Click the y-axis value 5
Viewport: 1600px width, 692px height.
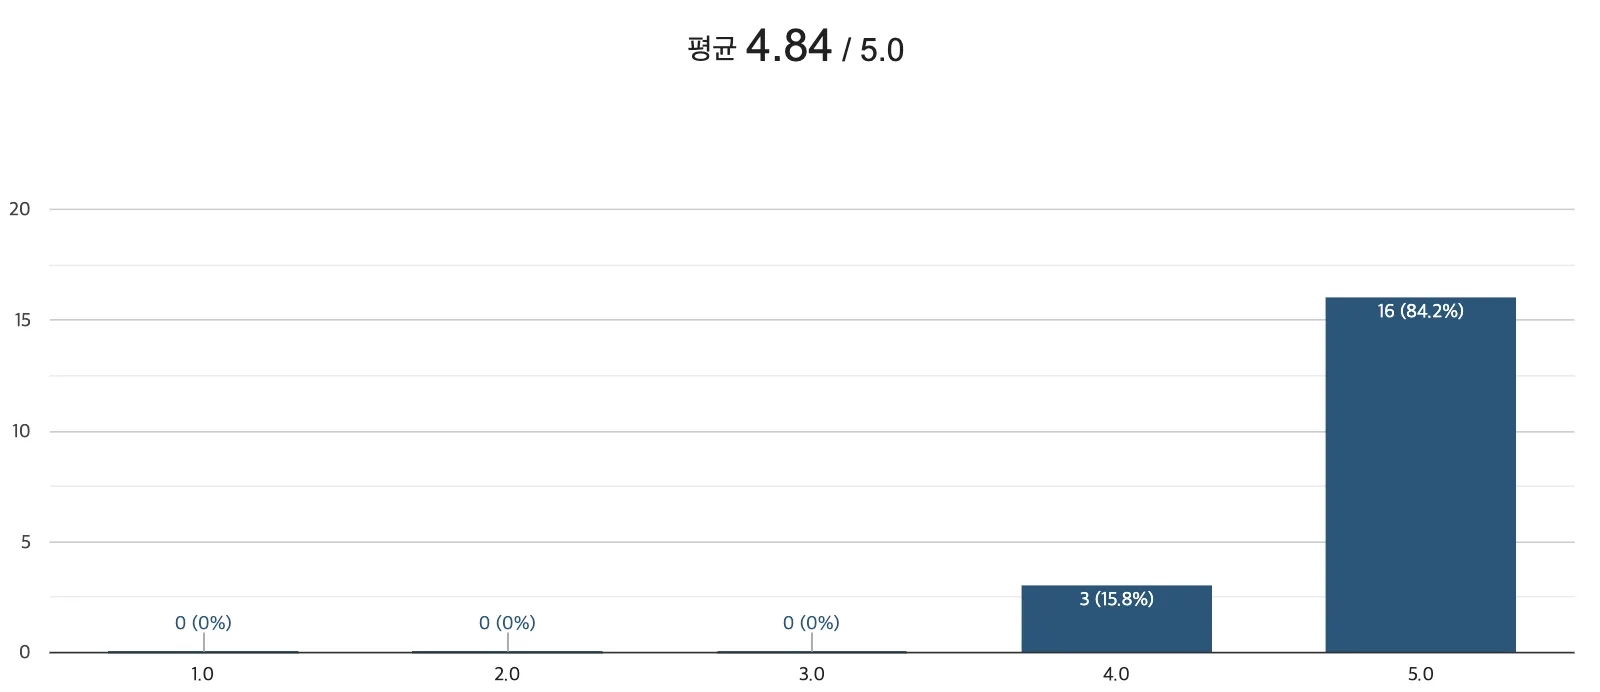pyautogui.click(x=25, y=542)
